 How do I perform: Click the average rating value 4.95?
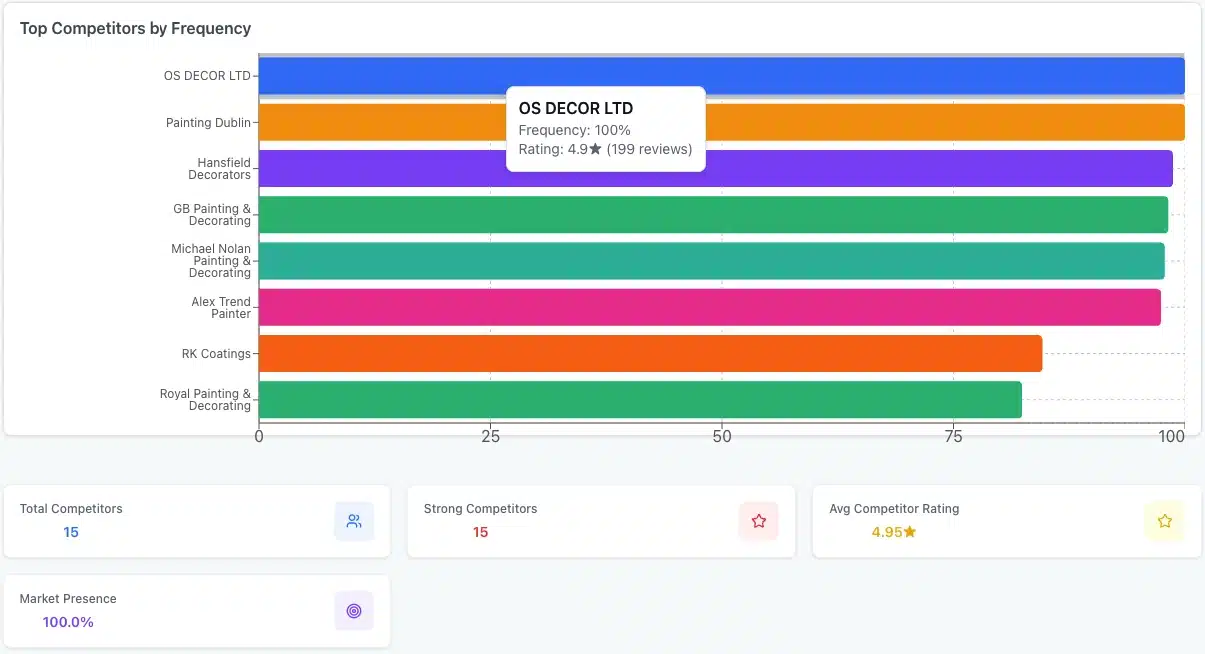[894, 532]
